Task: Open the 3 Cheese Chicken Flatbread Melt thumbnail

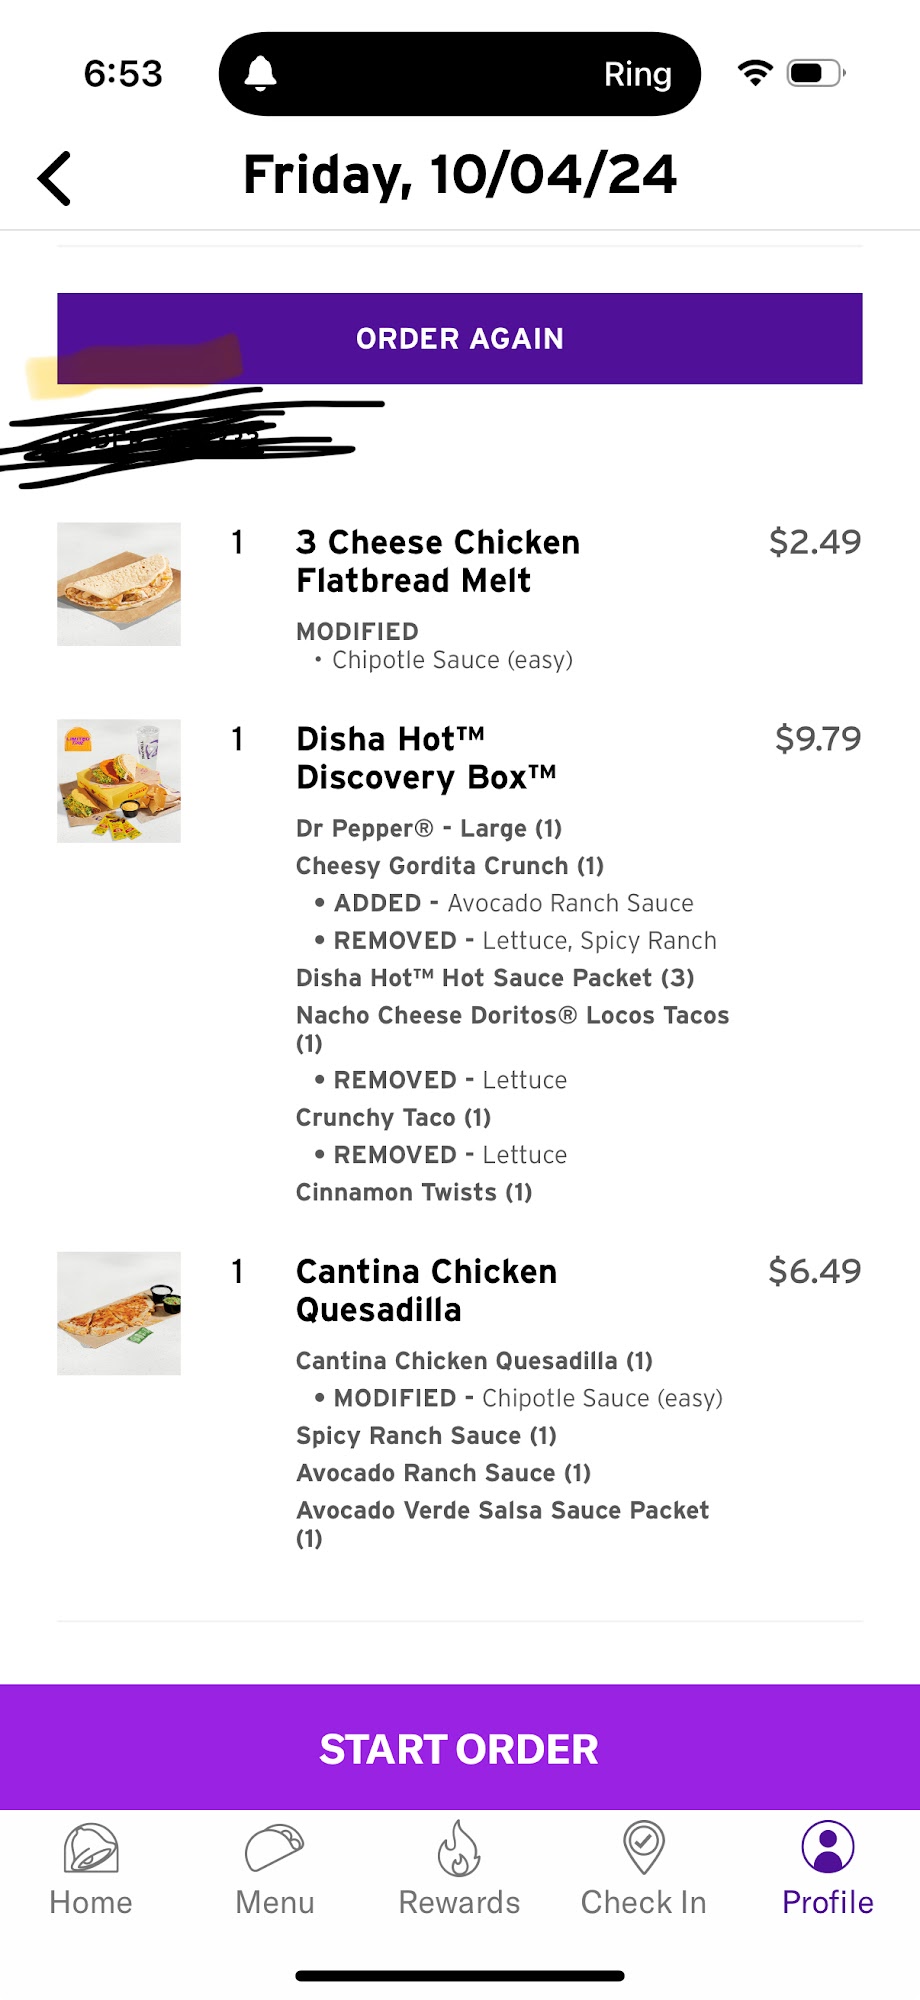Action: (x=119, y=584)
